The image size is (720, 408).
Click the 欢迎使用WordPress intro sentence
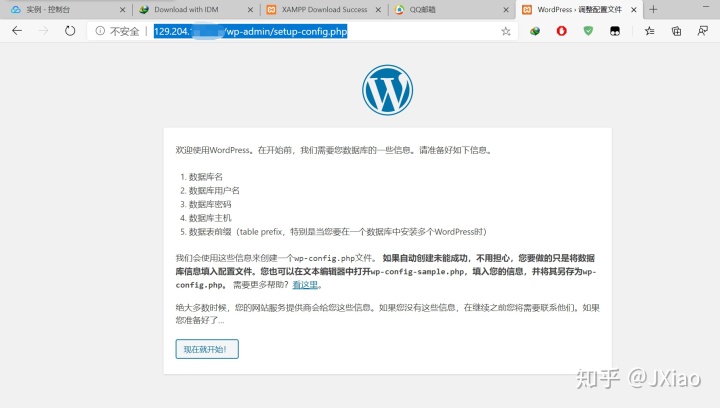(334, 150)
